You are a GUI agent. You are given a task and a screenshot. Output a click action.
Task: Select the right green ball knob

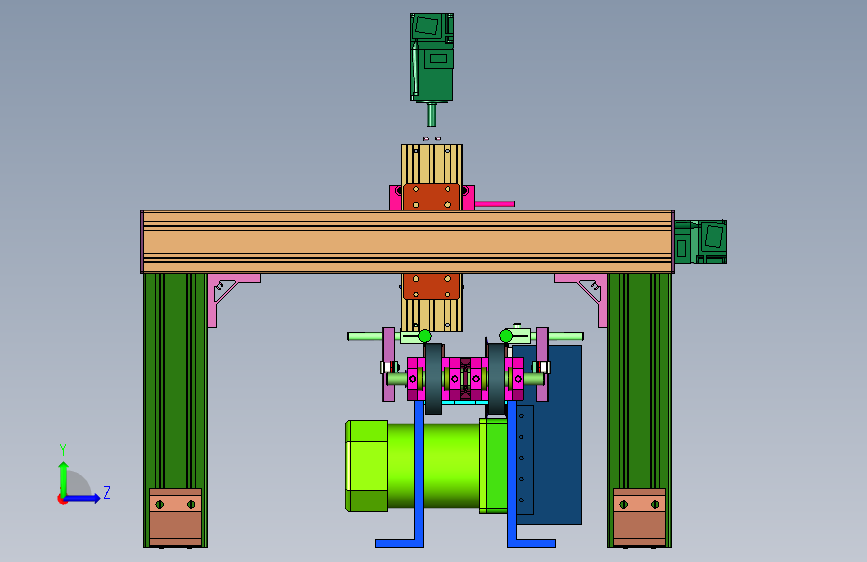[x=506, y=336]
